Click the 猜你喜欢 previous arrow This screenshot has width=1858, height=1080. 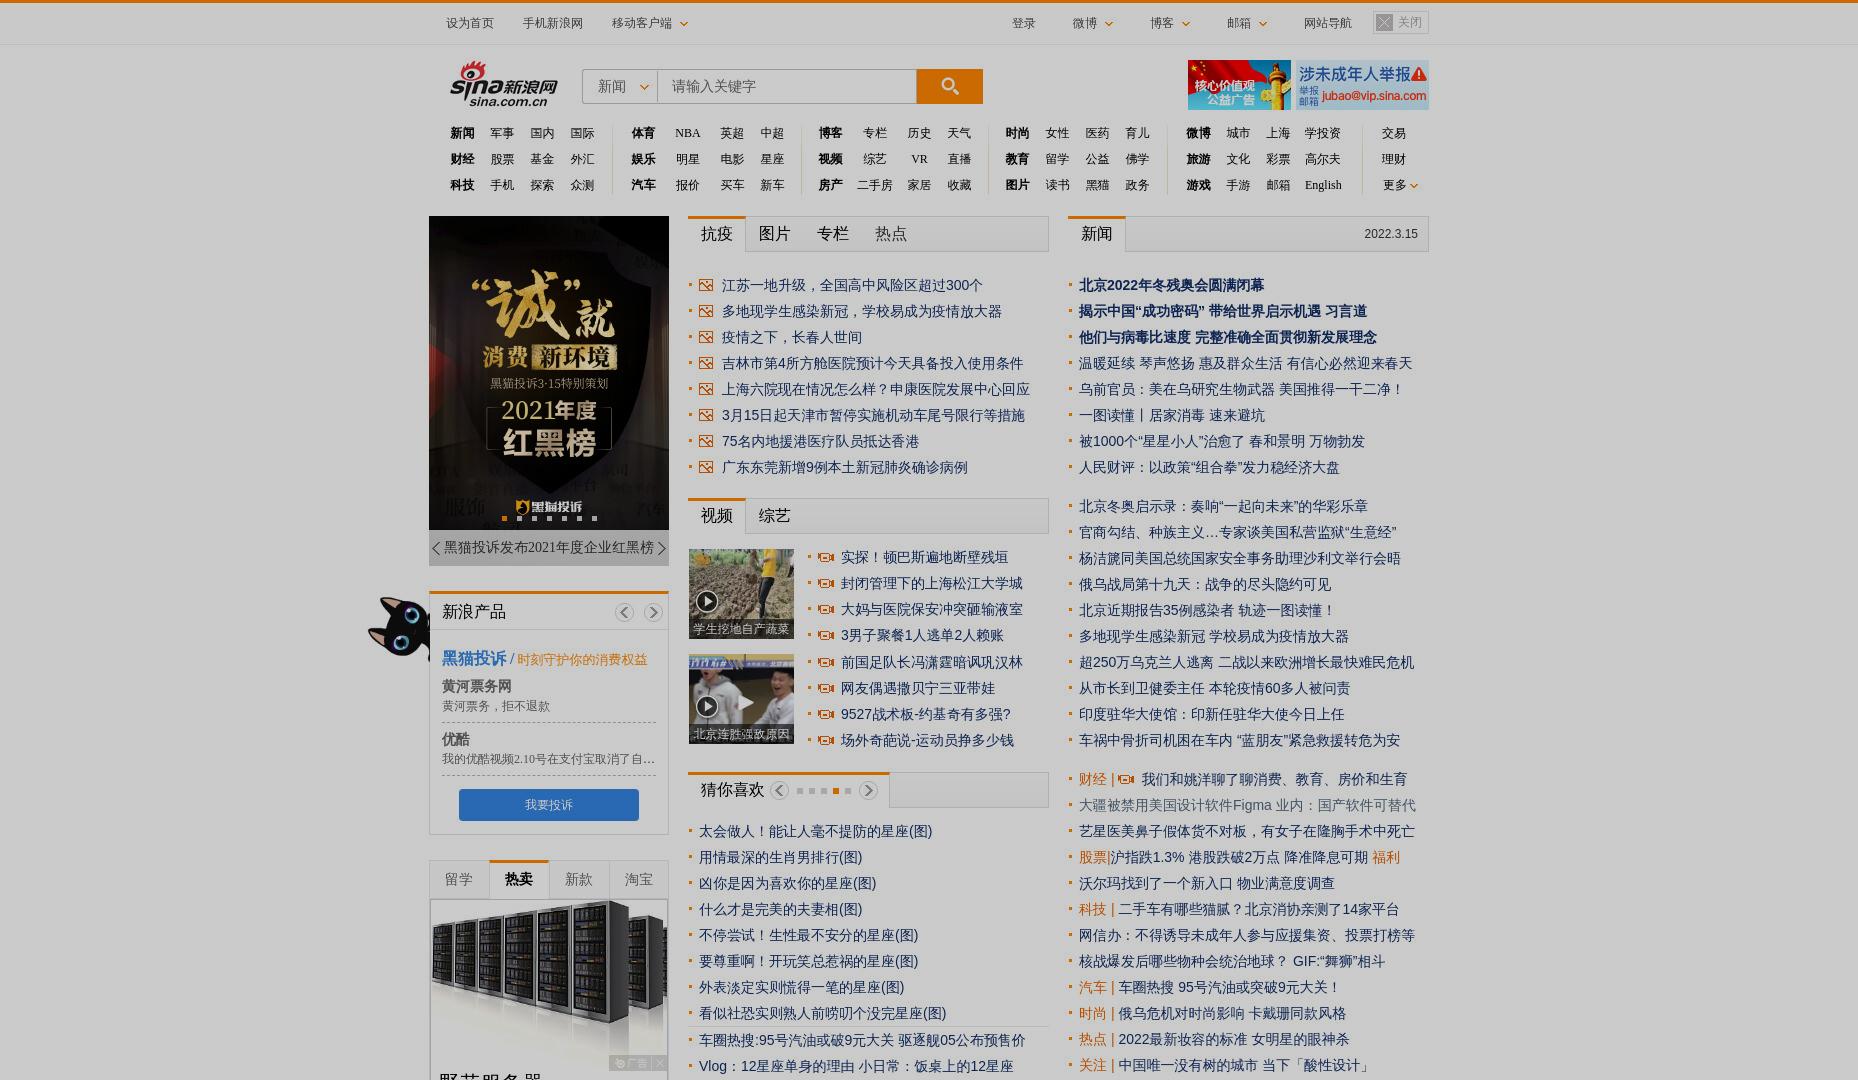tap(779, 790)
